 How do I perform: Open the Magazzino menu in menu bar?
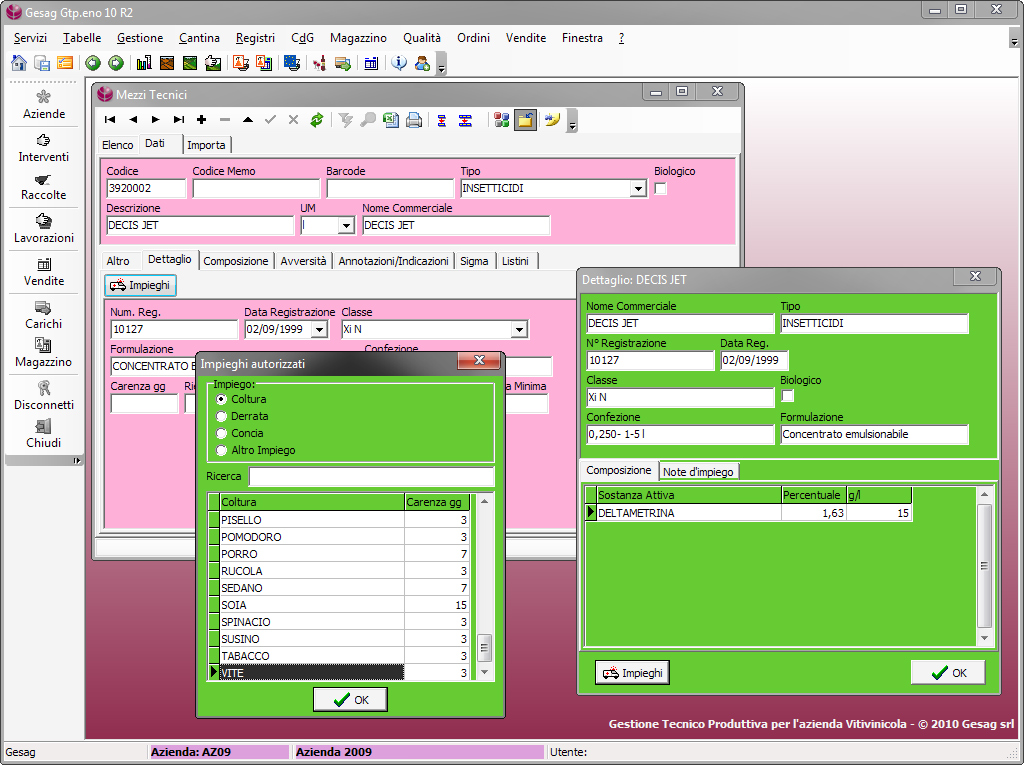358,38
